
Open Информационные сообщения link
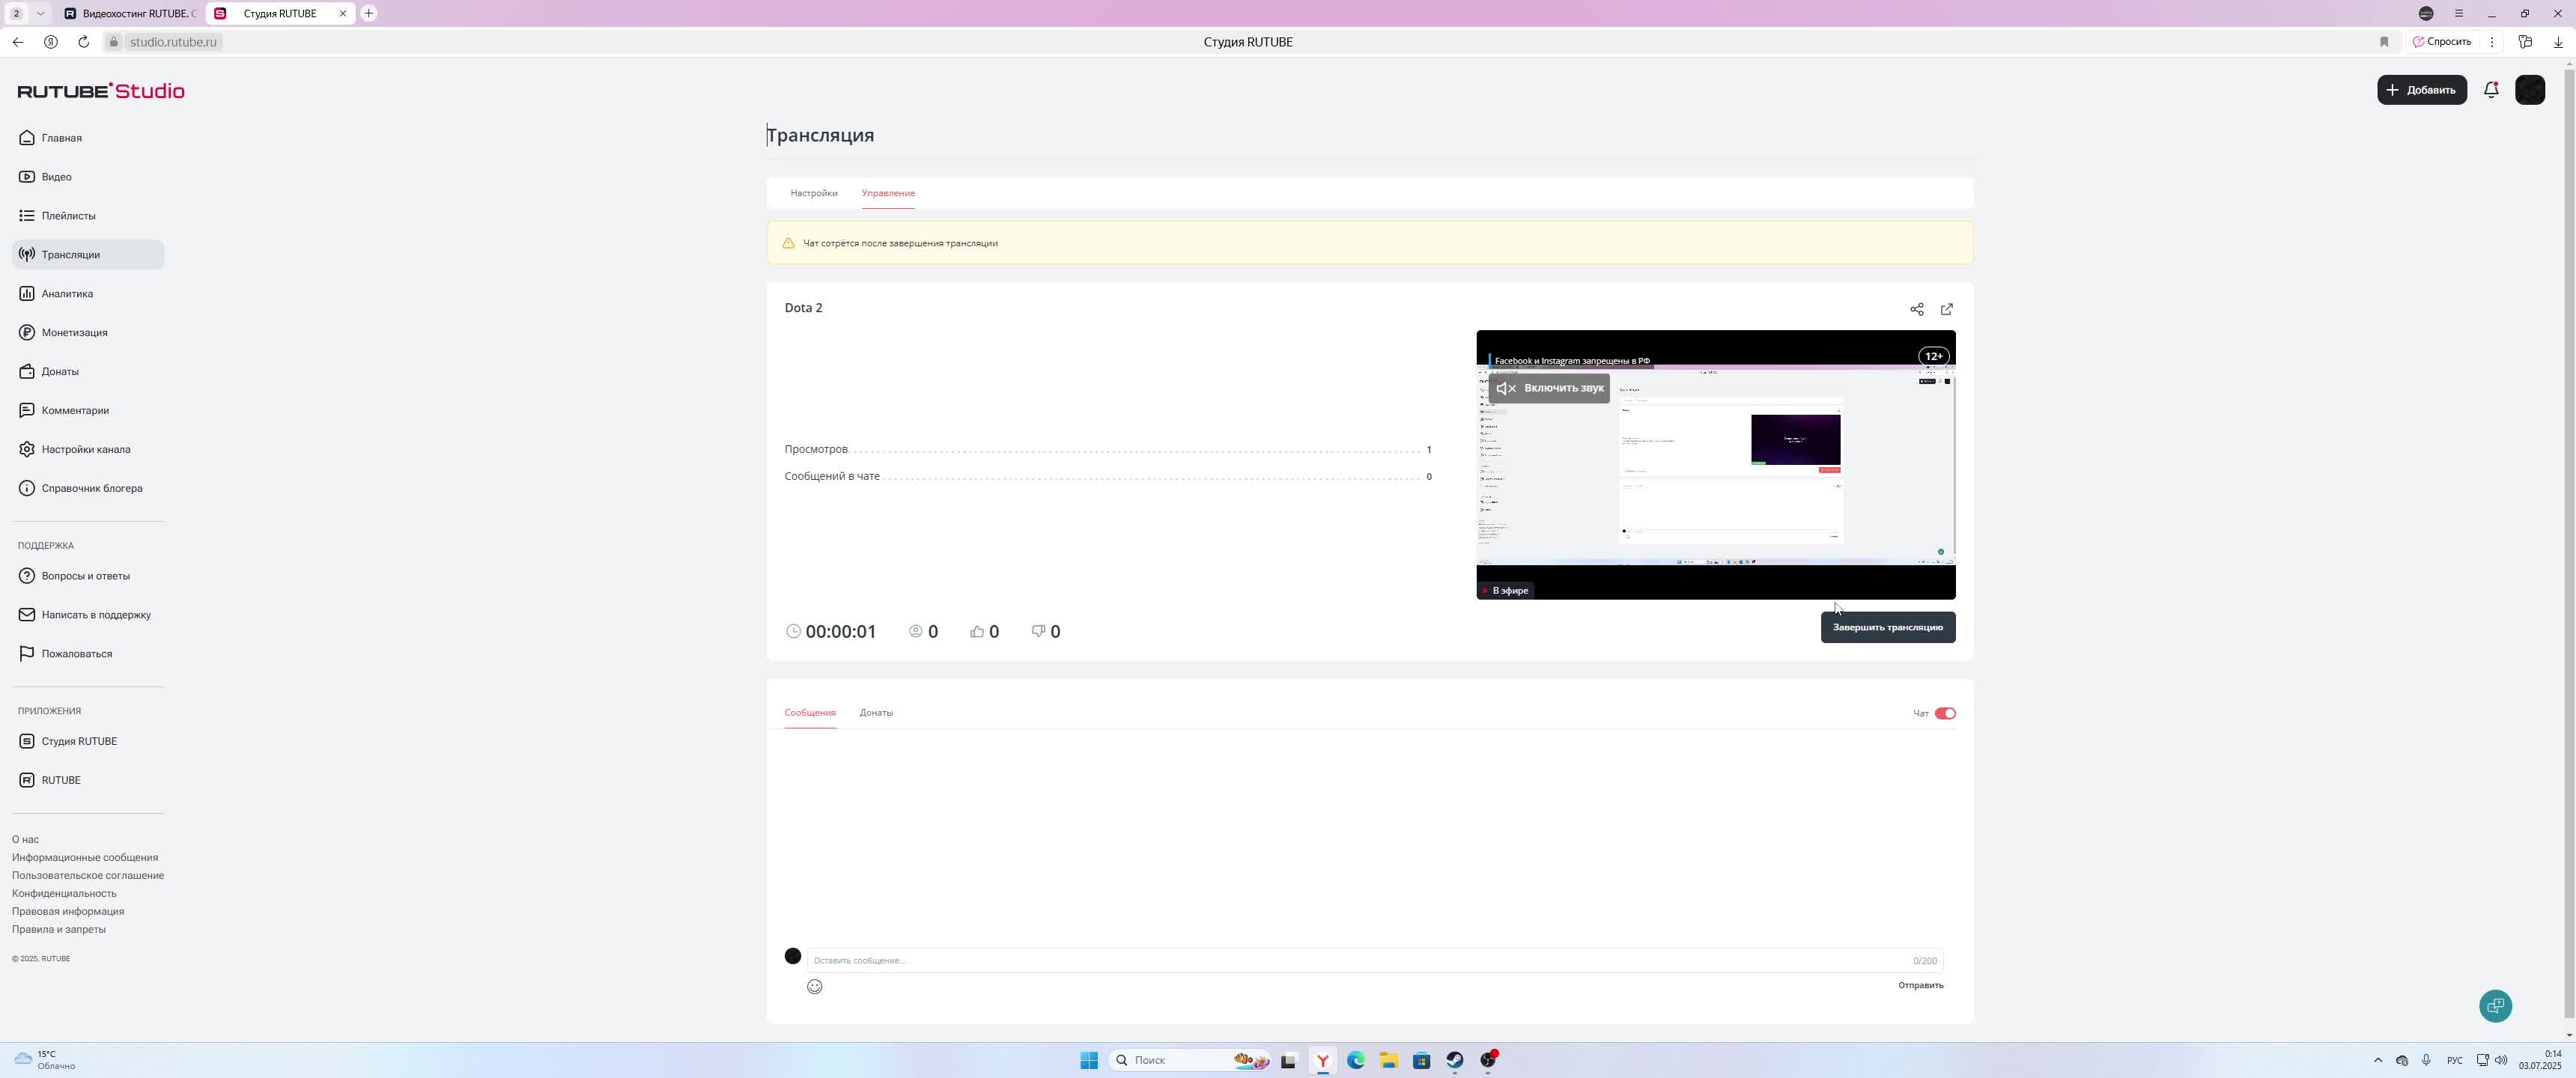85,858
